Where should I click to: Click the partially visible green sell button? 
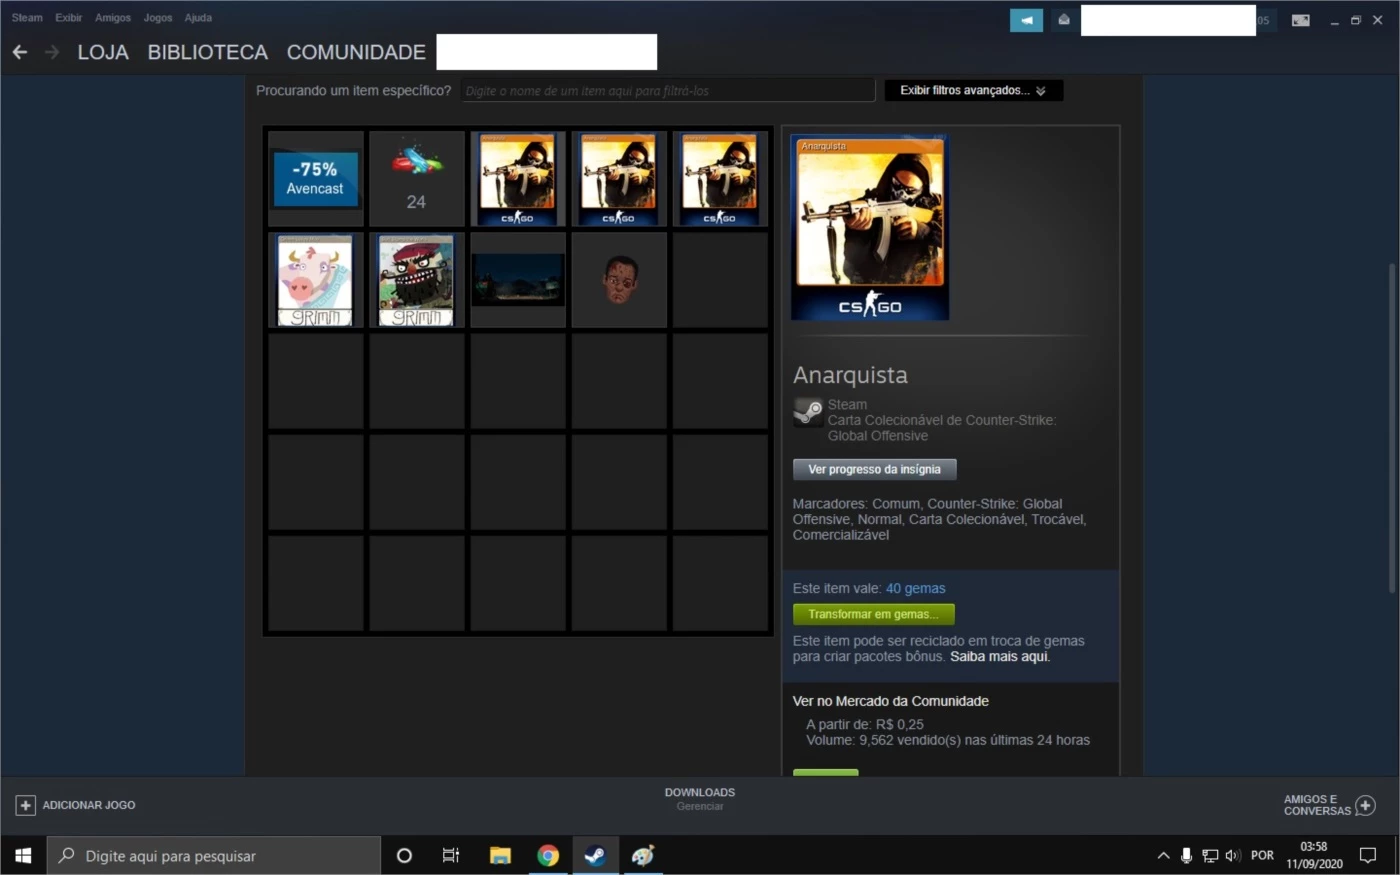point(826,772)
